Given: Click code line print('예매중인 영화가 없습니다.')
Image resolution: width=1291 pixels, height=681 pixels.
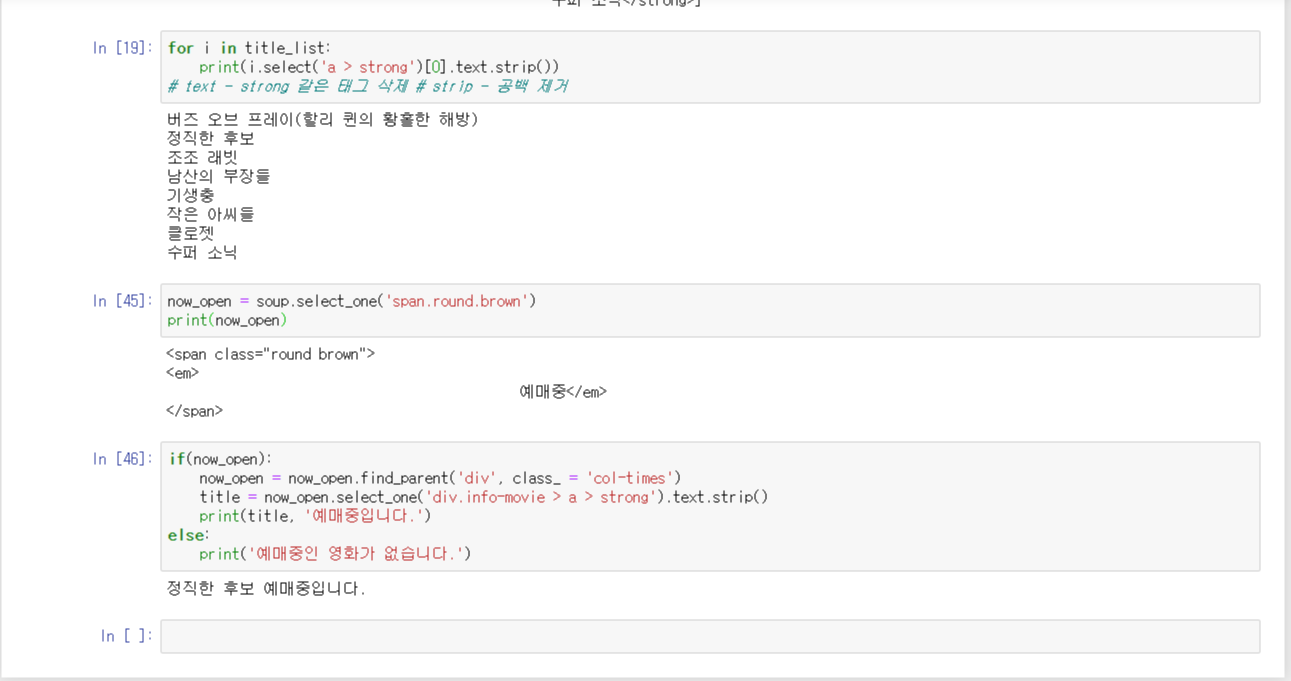Looking at the screenshot, I should point(335,554).
